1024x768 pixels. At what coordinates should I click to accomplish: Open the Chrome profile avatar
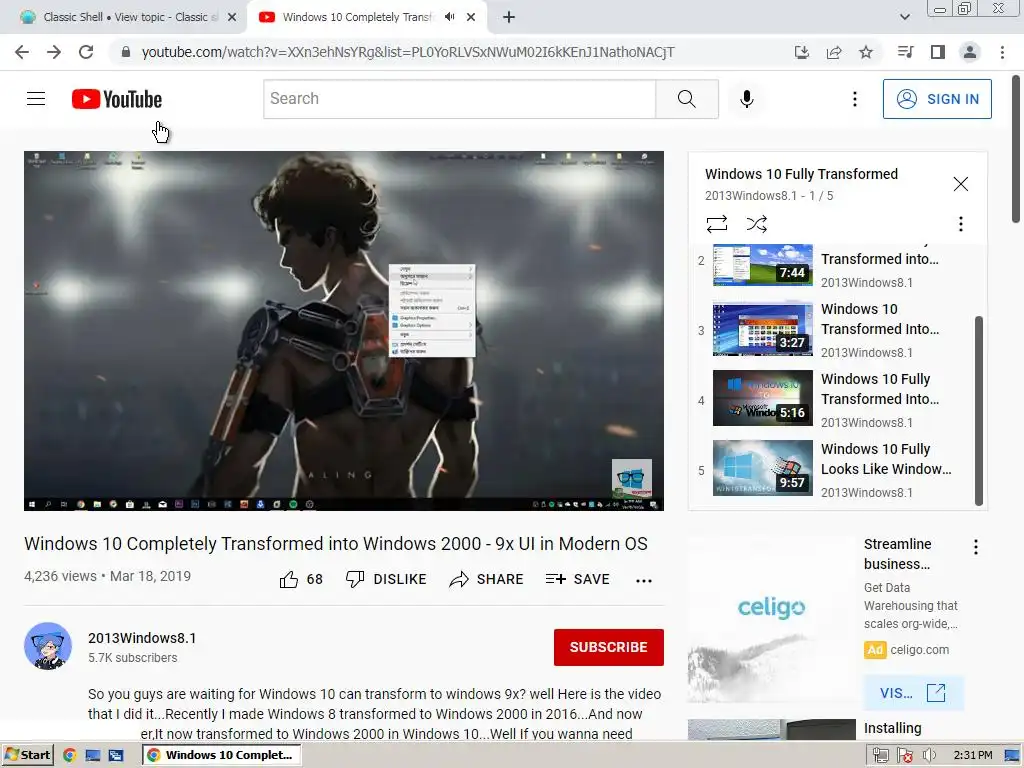(970, 52)
